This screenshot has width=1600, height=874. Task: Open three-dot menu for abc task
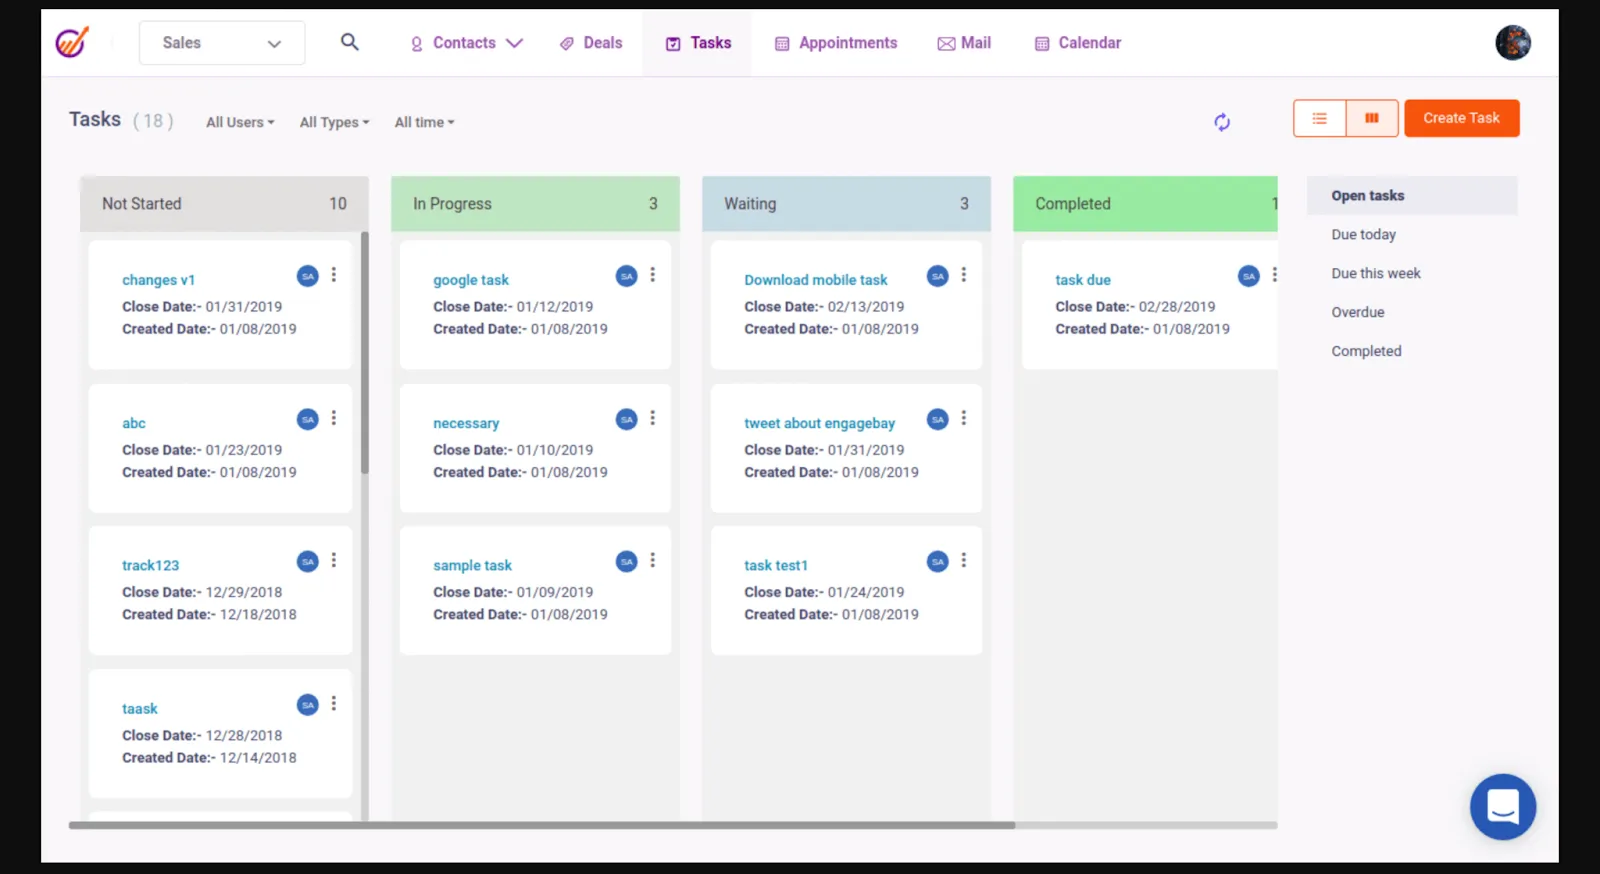pyautogui.click(x=334, y=418)
